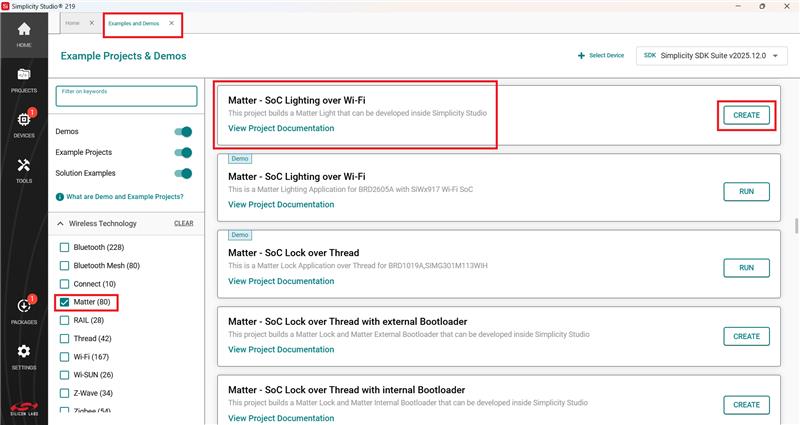View documentation for SoC Lighting Wi-Fi demo
800x425 pixels.
[281, 205]
